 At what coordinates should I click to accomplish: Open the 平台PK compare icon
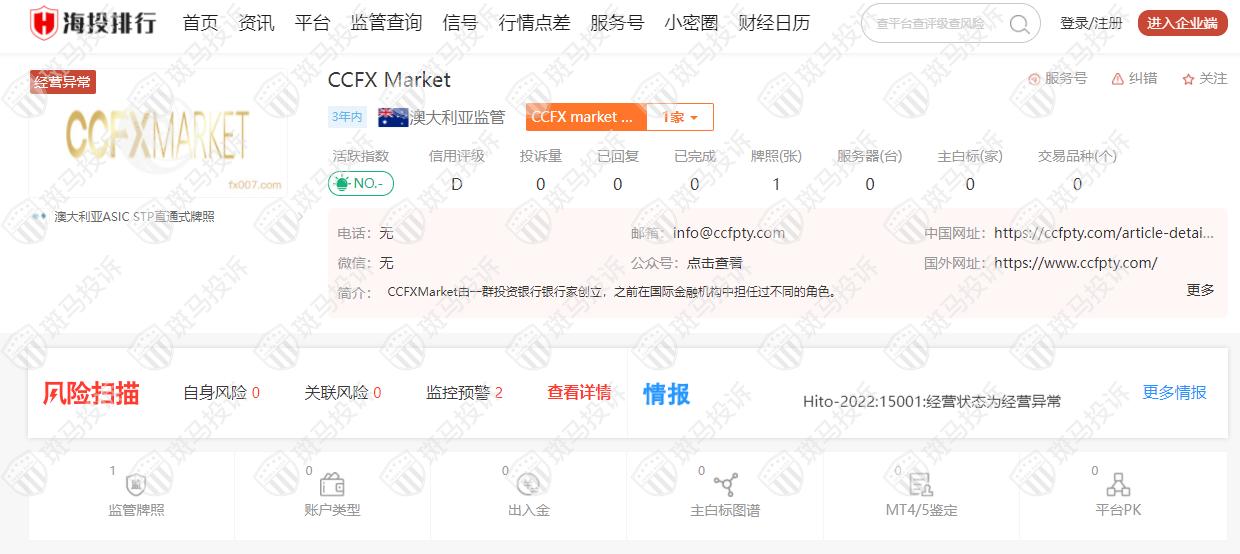tap(1118, 486)
